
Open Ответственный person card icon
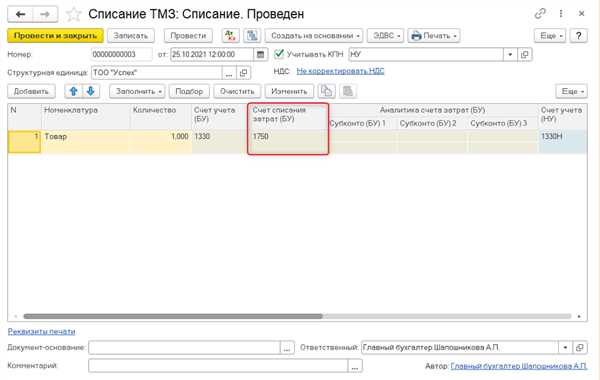click(x=579, y=347)
